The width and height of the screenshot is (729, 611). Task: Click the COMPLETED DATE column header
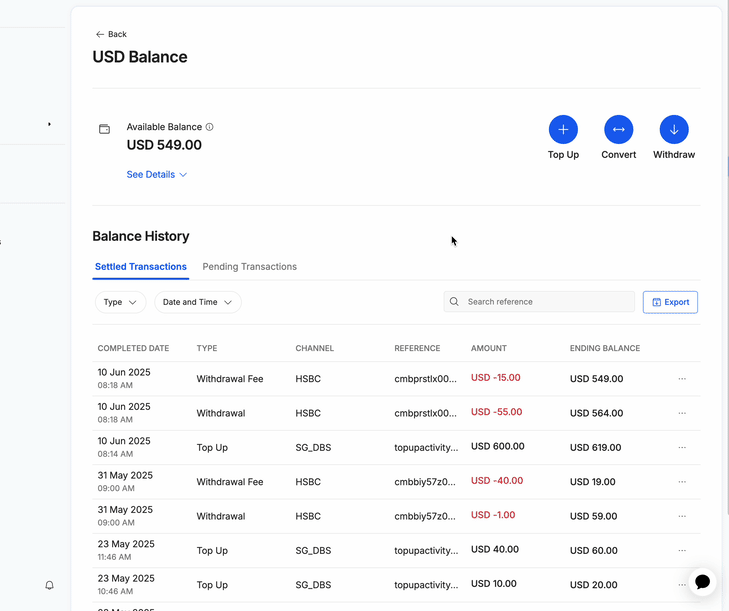pos(133,348)
